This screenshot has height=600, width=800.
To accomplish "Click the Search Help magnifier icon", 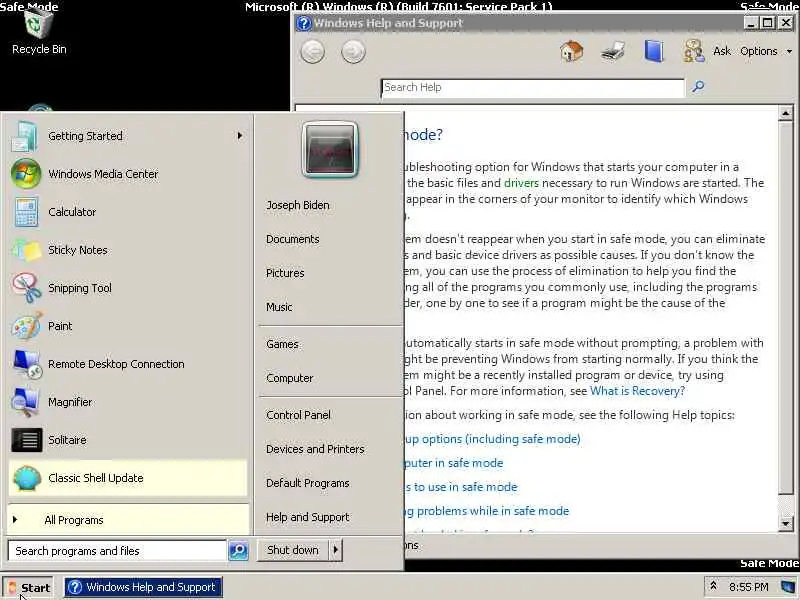I will (x=698, y=87).
